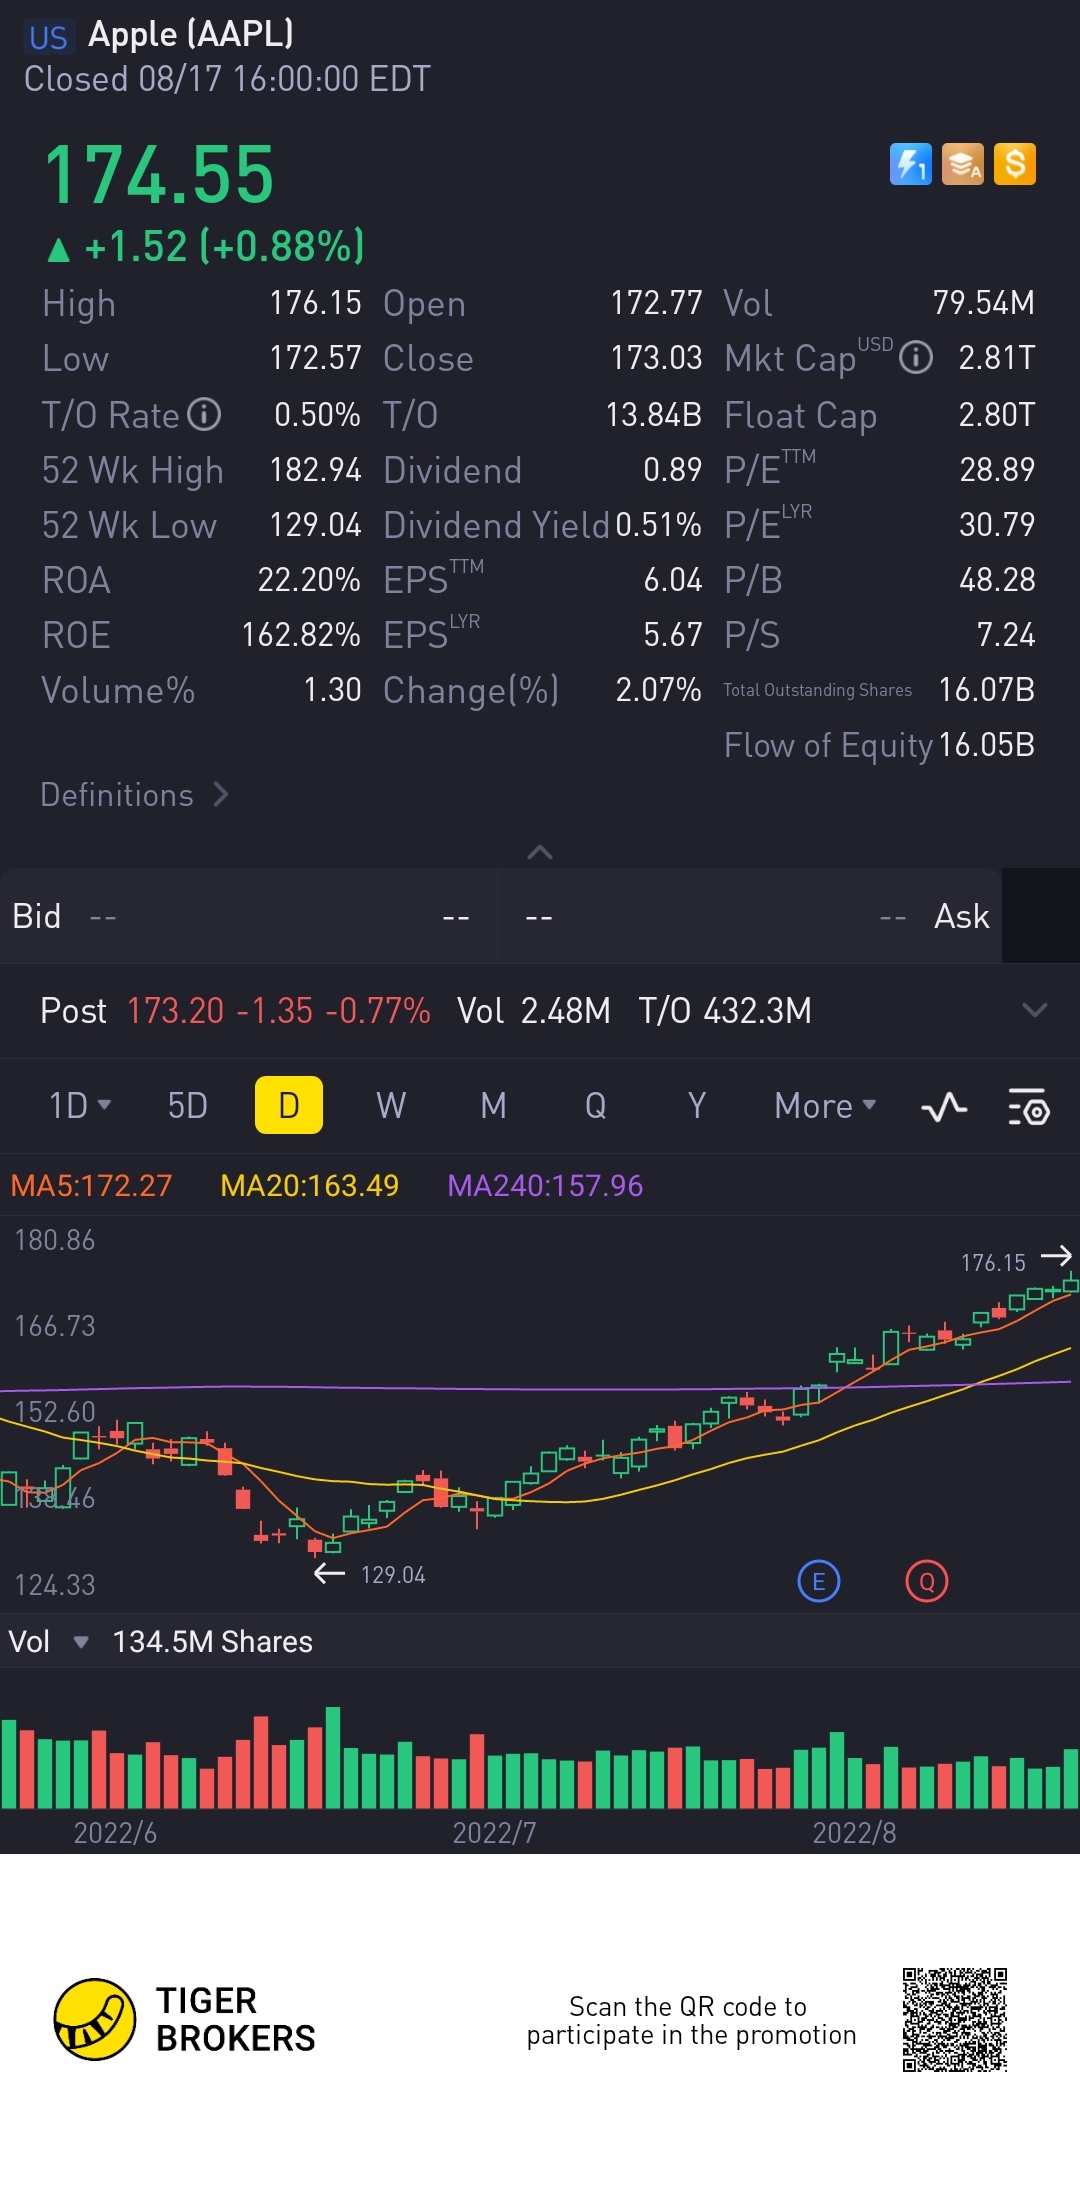
Task: Expand the Post market row chevron
Action: point(1035,1010)
